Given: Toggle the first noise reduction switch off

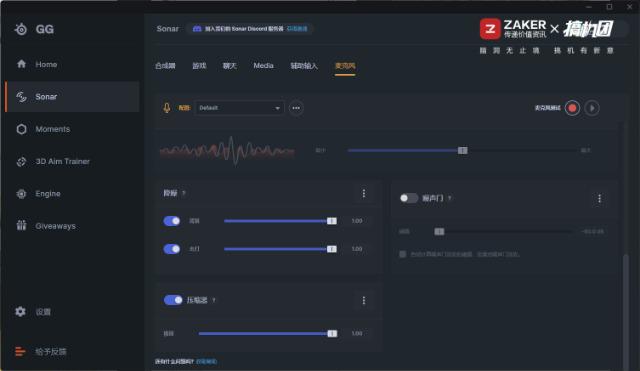Looking at the screenshot, I should tap(172, 221).
